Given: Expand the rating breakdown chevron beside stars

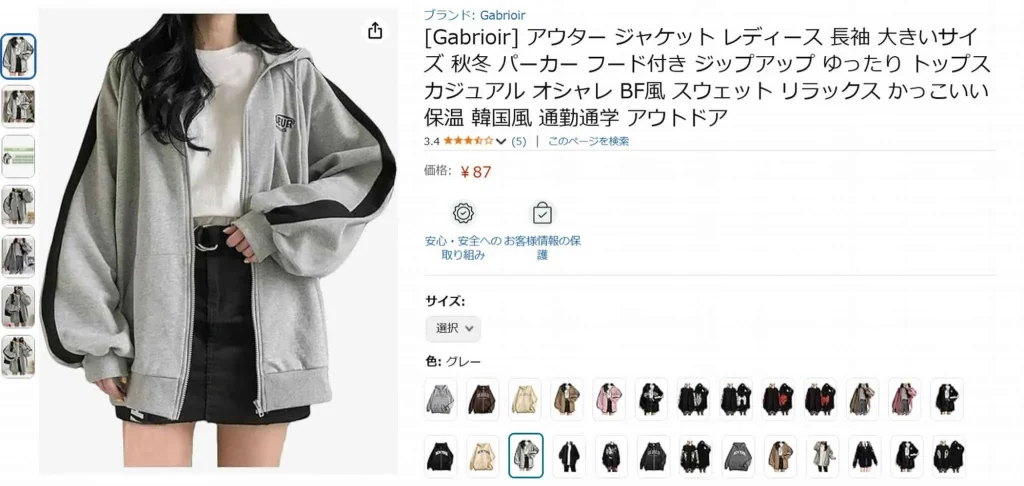Looking at the screenshot, I should (x=501, y=141).
